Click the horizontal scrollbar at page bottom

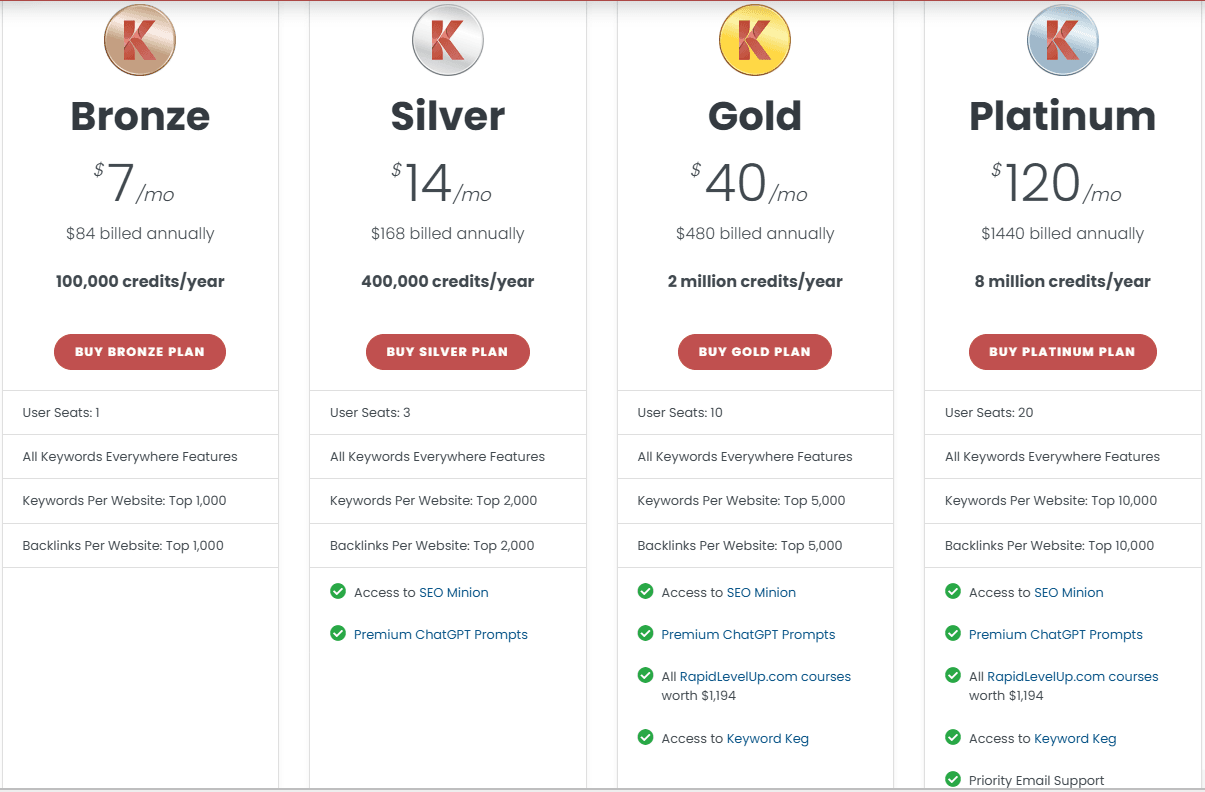pos(600,789)
